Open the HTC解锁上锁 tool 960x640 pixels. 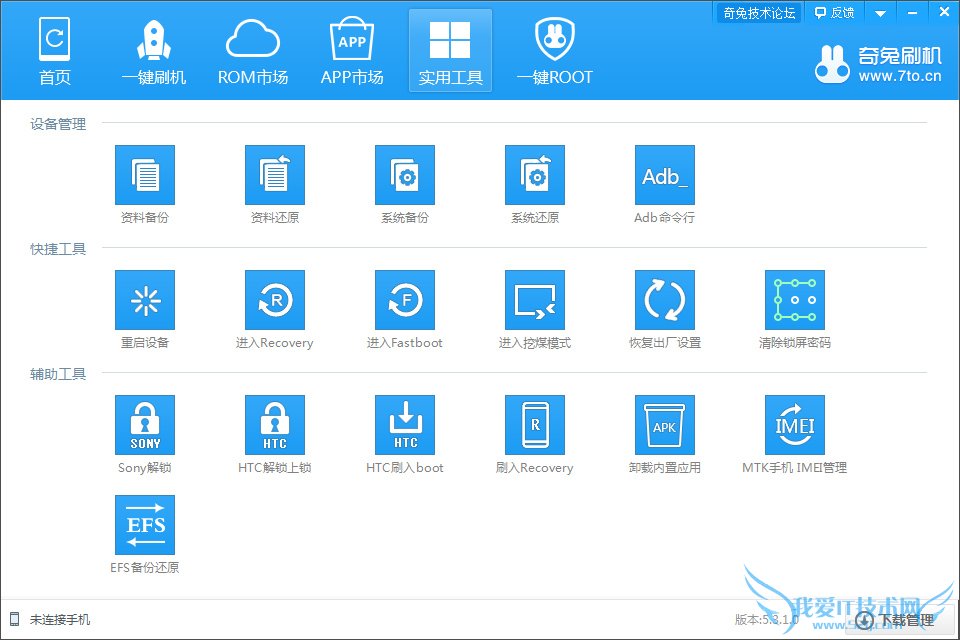pos(275,426)
